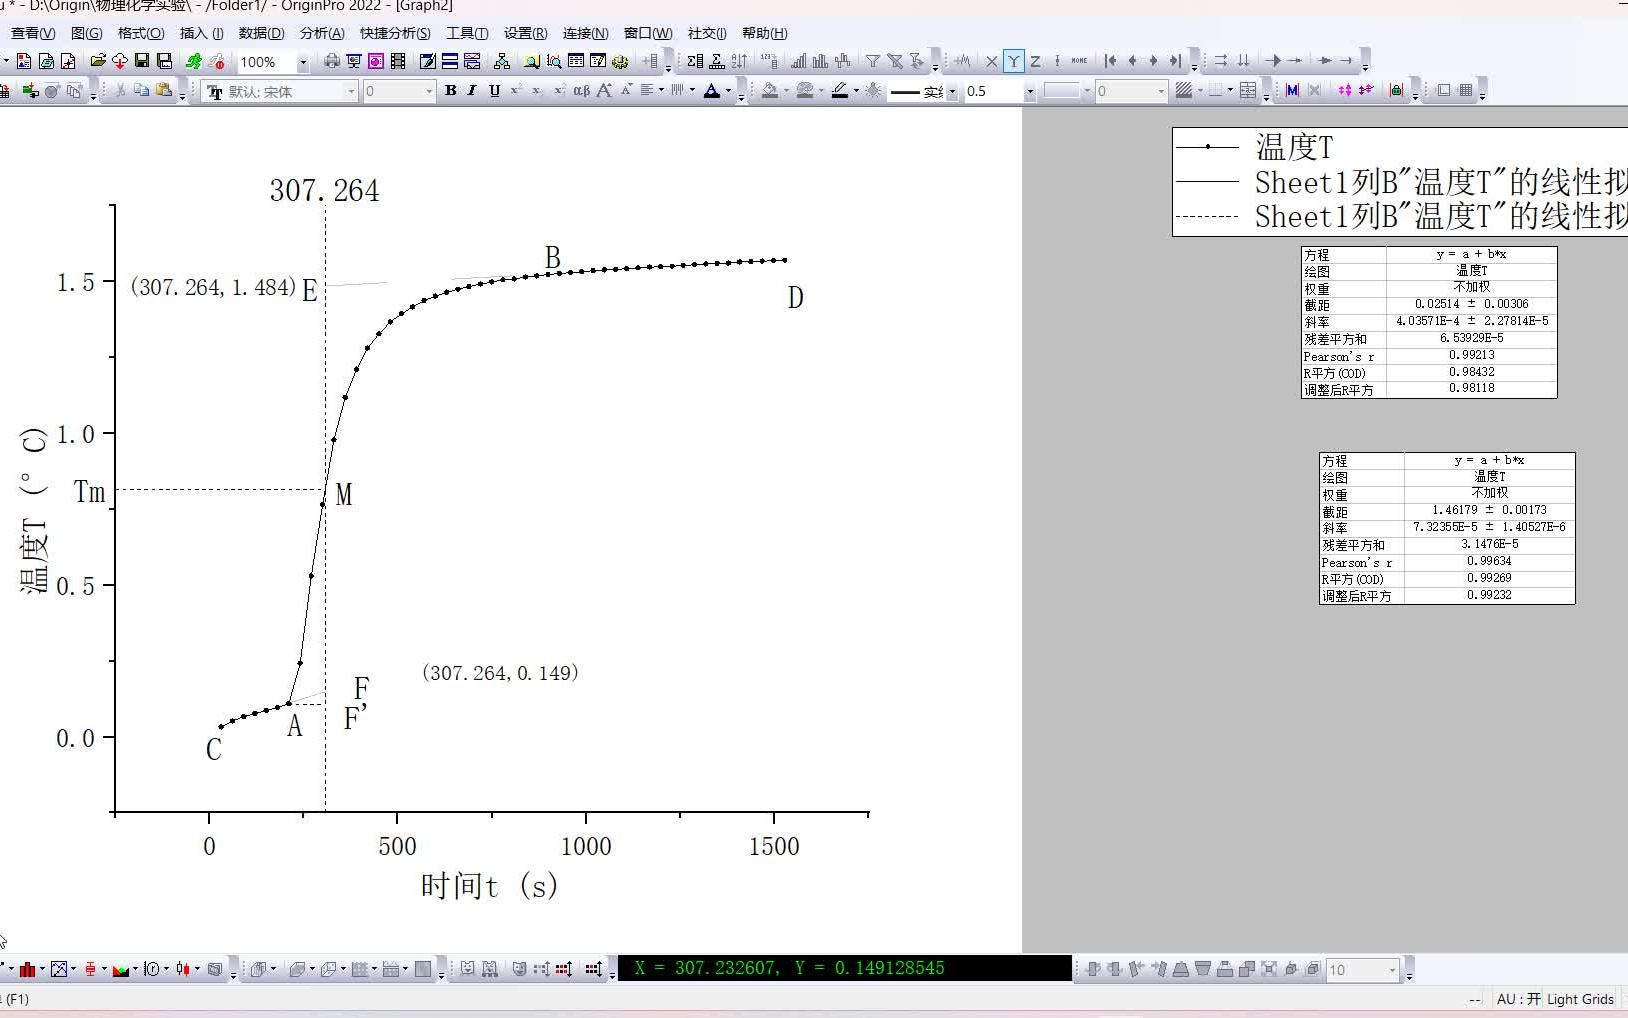Screen dimensions: 1628x1018
Task: Click the Save Project floppy disk icon
Action: [x=142, y=61]
